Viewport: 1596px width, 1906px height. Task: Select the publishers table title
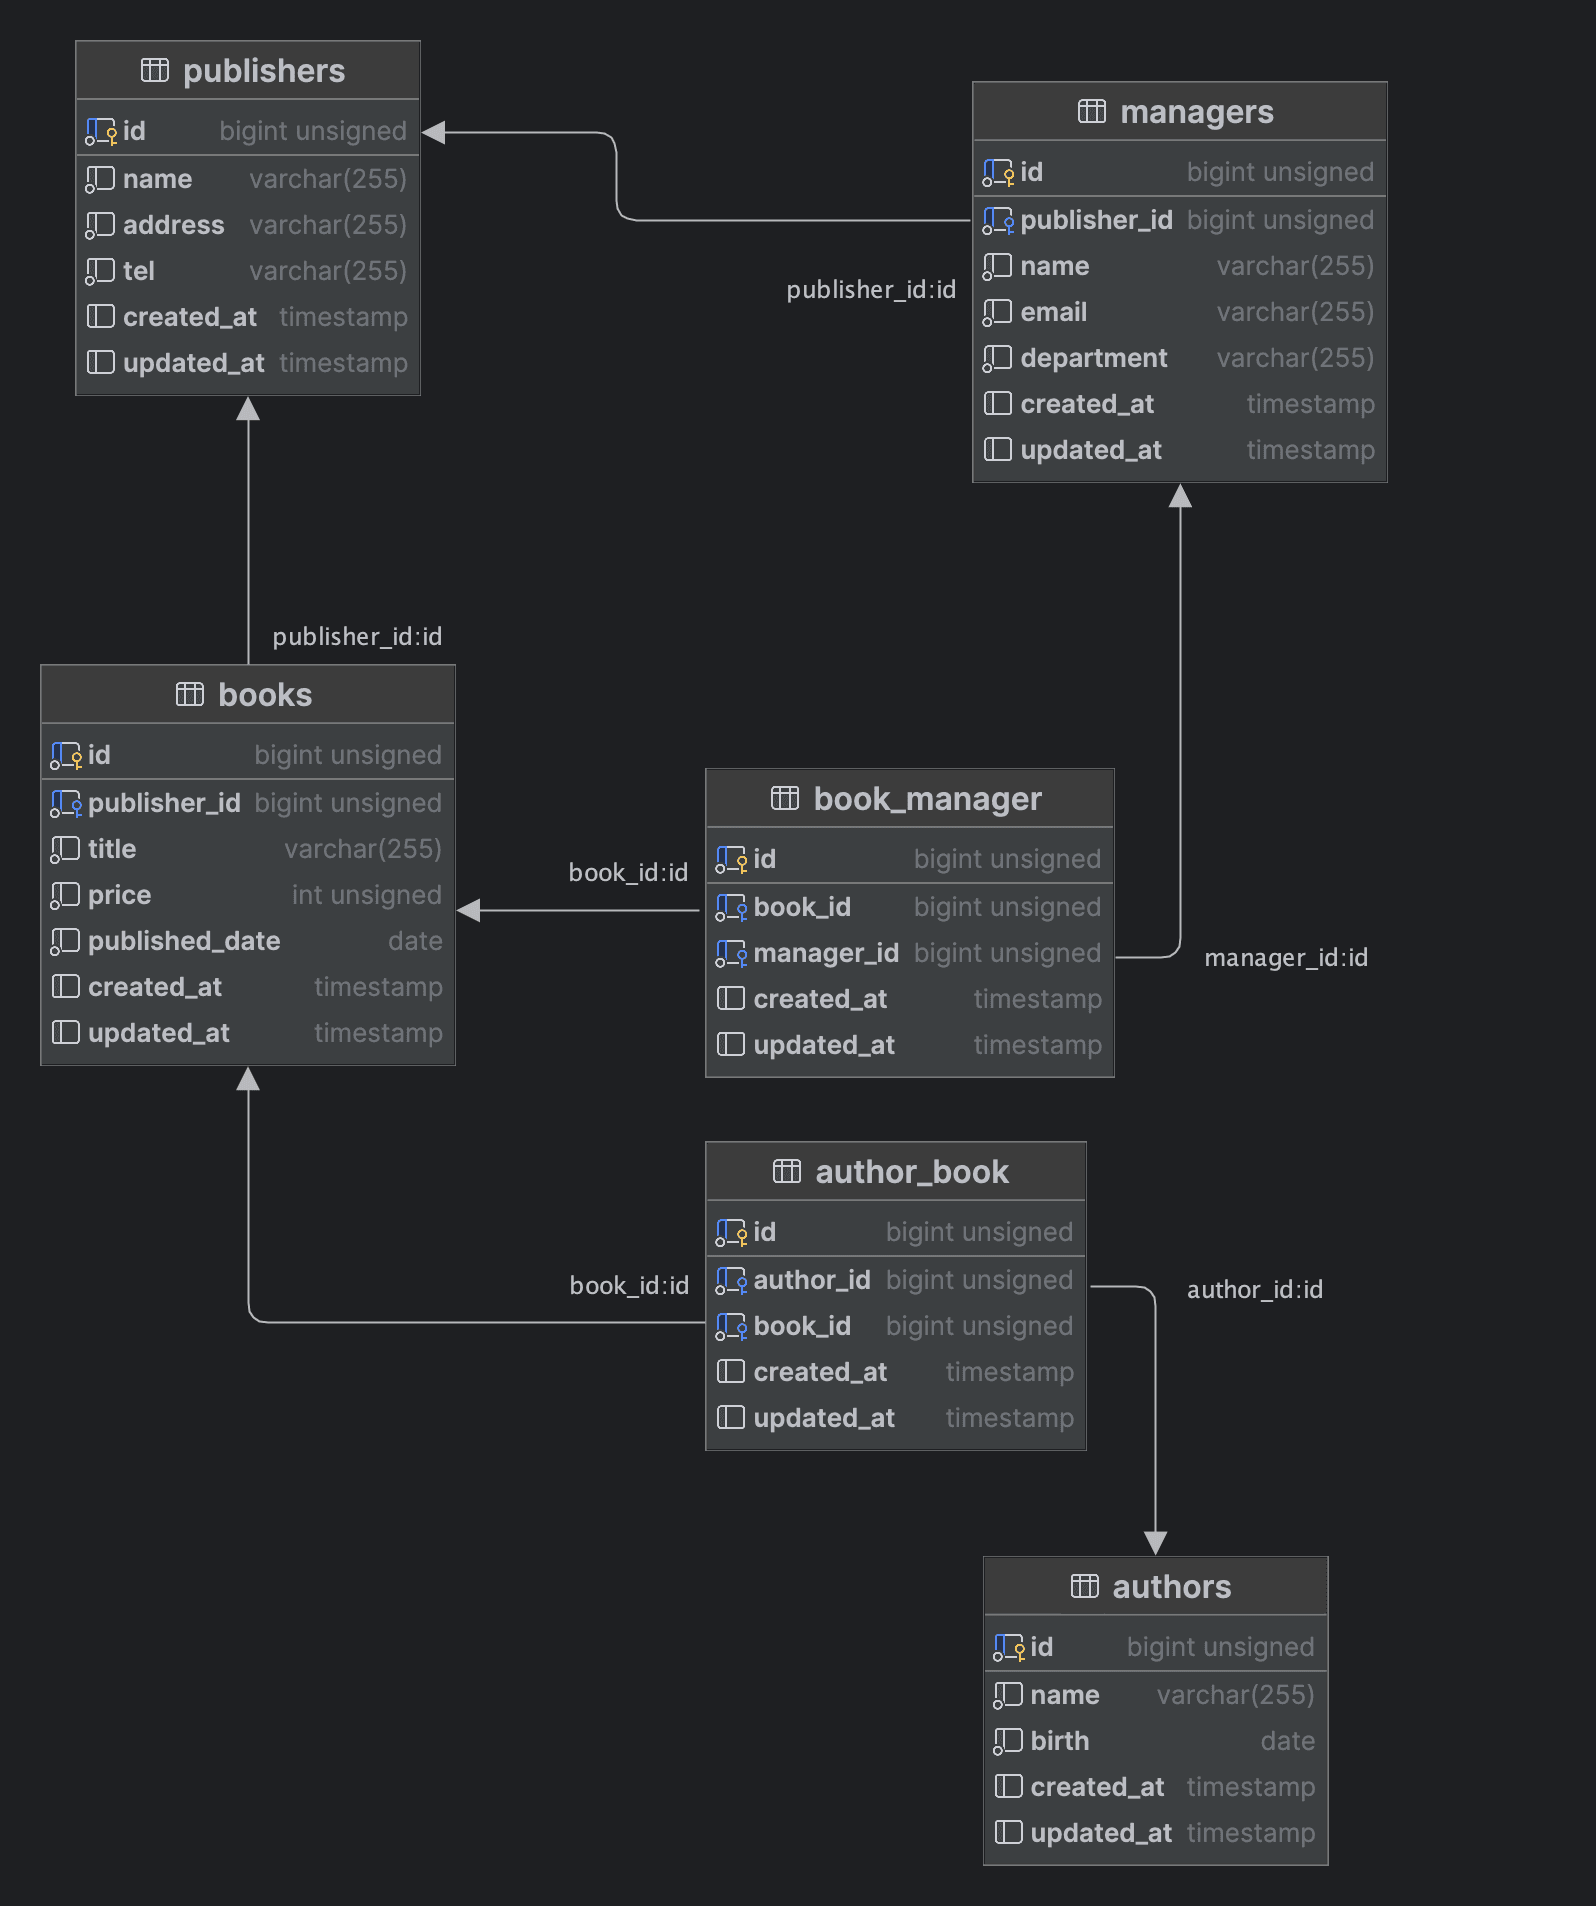tap(263, 71)
